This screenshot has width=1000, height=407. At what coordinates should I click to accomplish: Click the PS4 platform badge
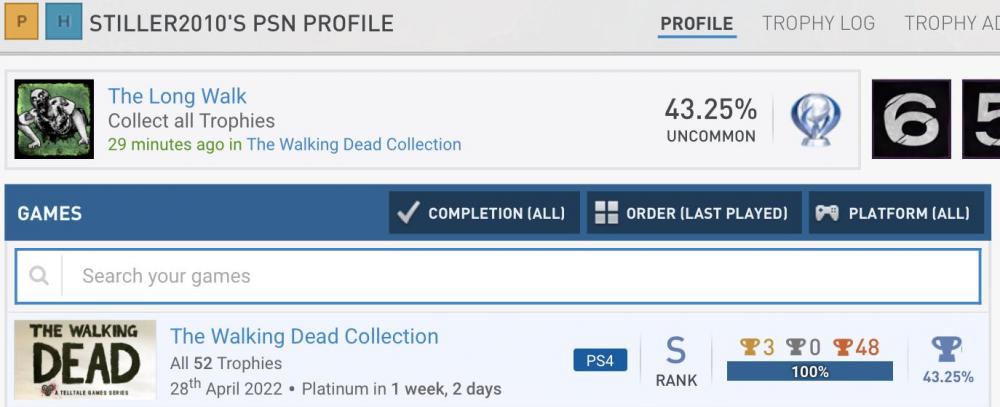coord(600,360)
